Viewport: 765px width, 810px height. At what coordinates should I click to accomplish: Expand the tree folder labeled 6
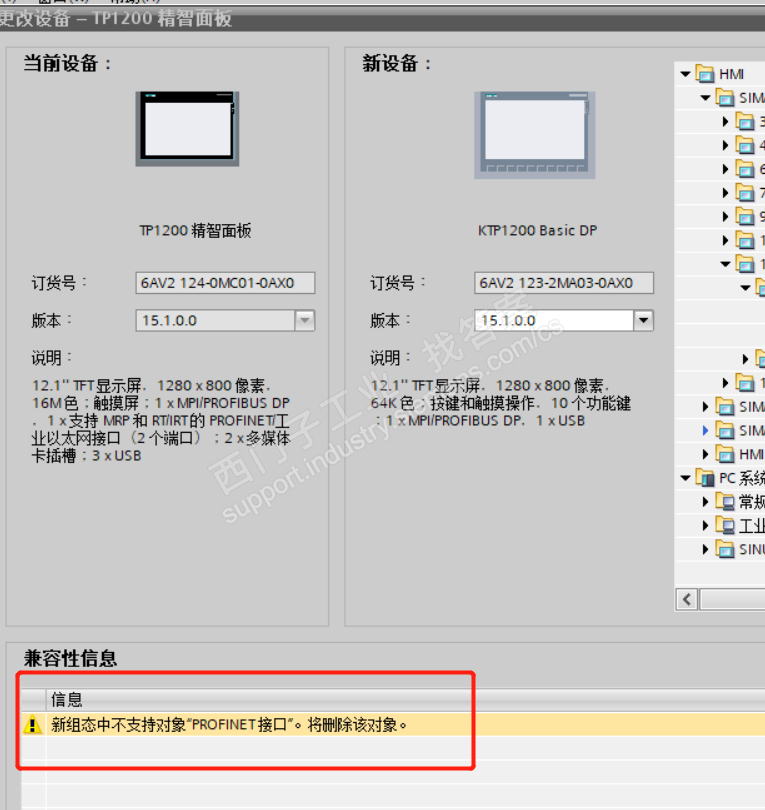pos(725,169)
